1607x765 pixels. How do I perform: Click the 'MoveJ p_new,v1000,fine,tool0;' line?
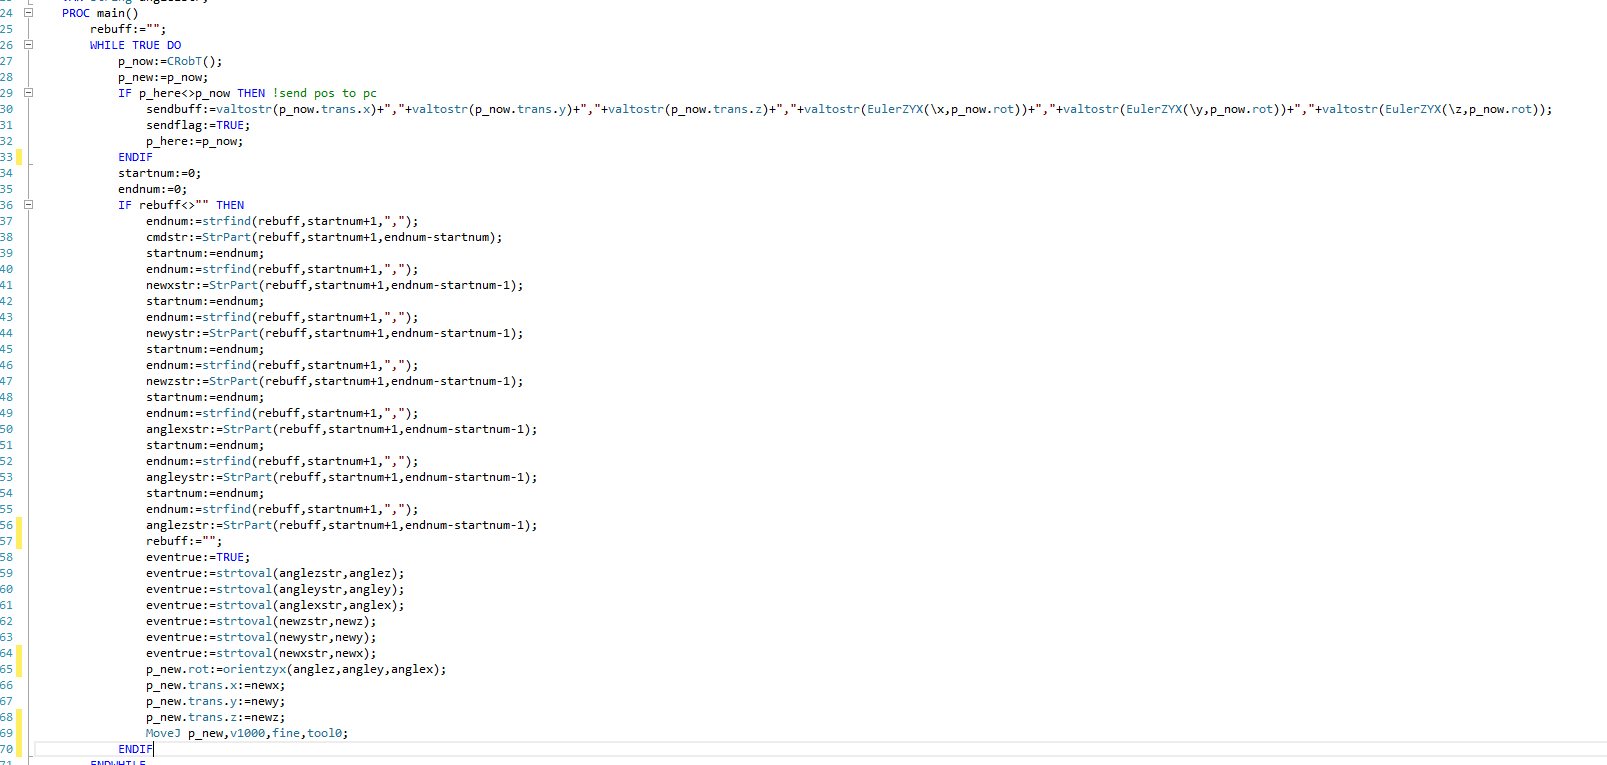(x=247, y=733)
